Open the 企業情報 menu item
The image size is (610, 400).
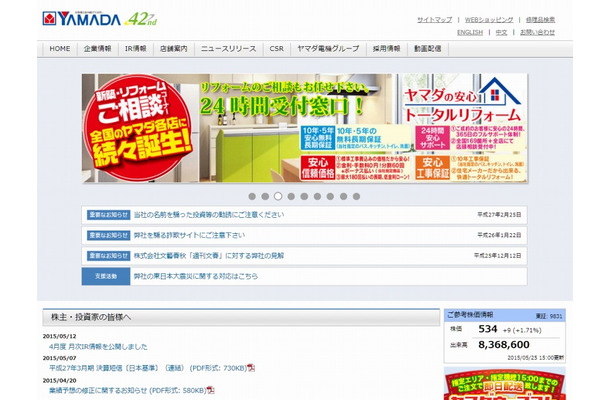[98, 49]
